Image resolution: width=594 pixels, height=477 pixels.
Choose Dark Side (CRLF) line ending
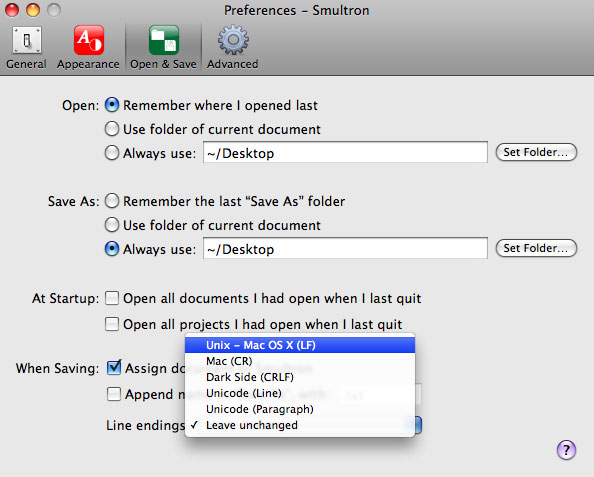point(300,377)
